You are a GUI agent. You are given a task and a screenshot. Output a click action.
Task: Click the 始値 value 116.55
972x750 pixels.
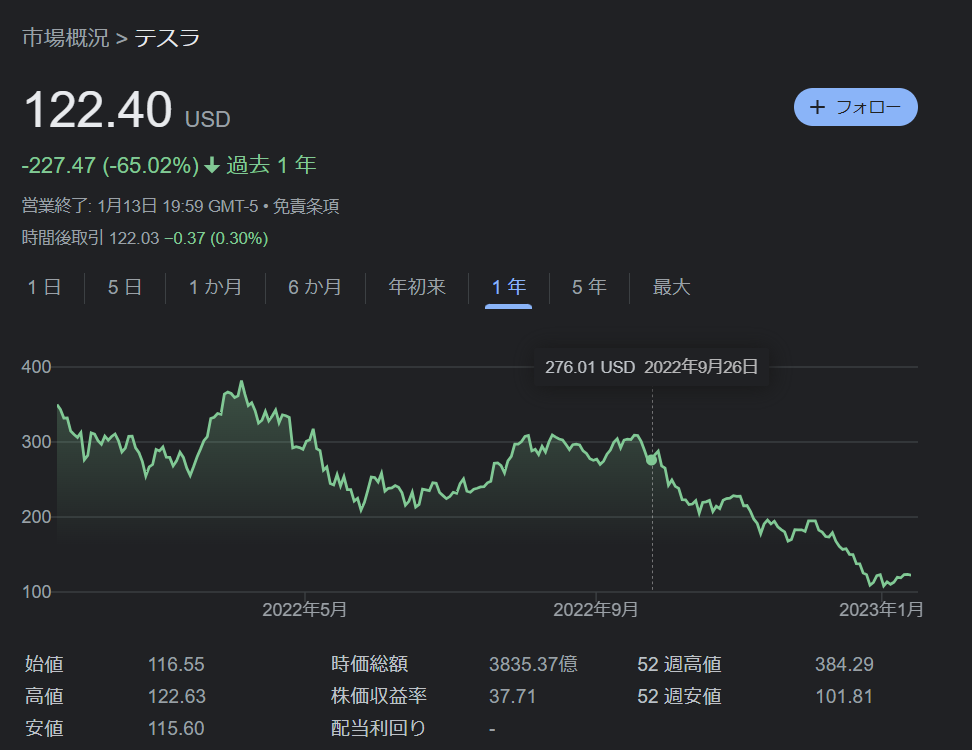point(176,664)
